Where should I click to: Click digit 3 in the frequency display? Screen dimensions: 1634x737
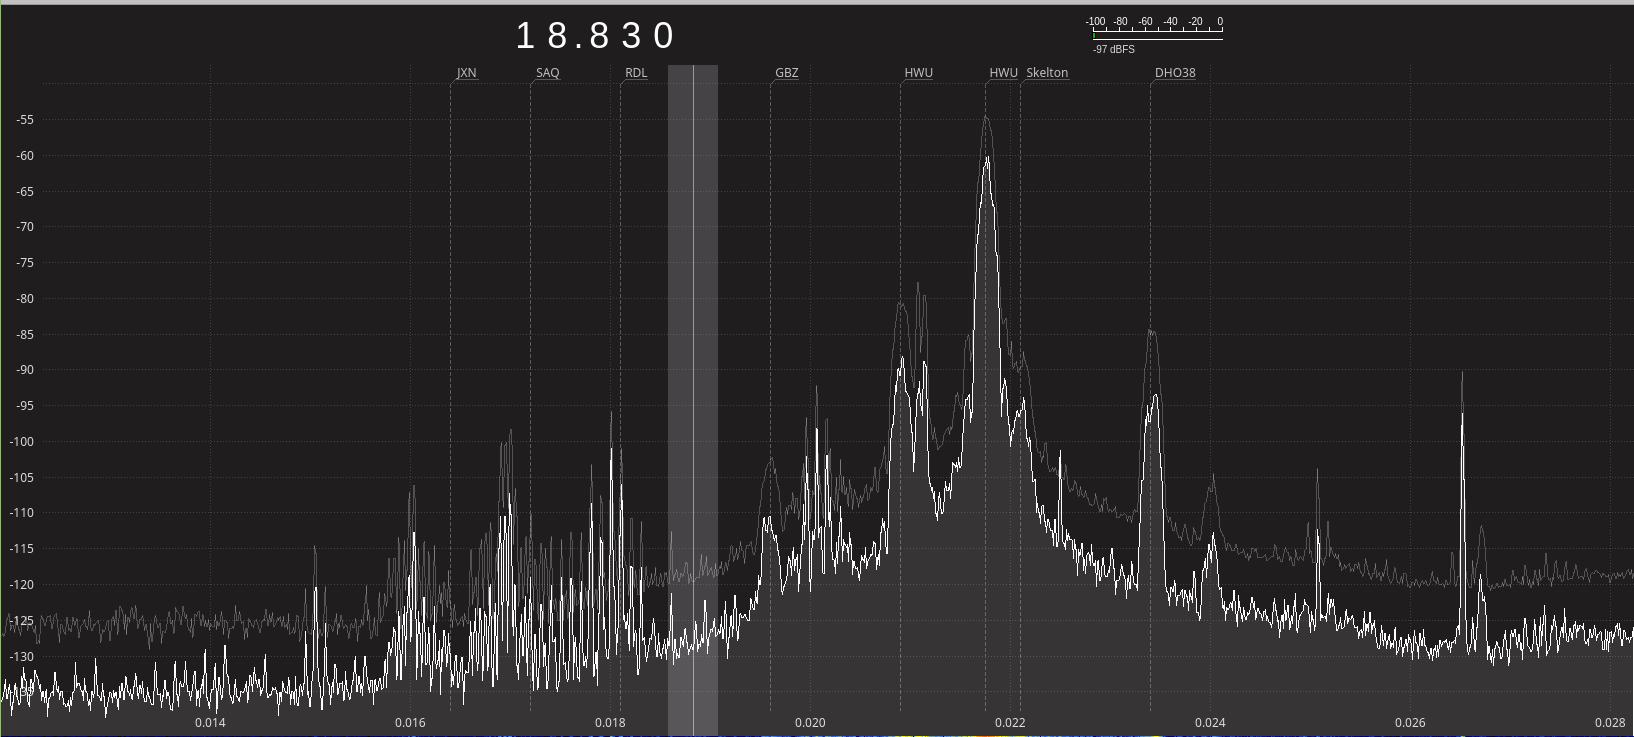click(x=632, y=37)
